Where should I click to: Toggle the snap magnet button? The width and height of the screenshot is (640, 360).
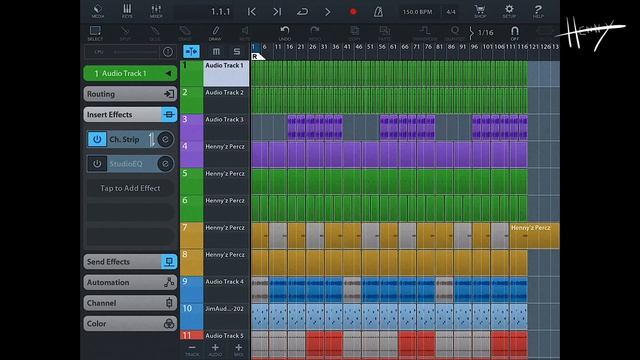pyautogui.click(x=515, y=33)
